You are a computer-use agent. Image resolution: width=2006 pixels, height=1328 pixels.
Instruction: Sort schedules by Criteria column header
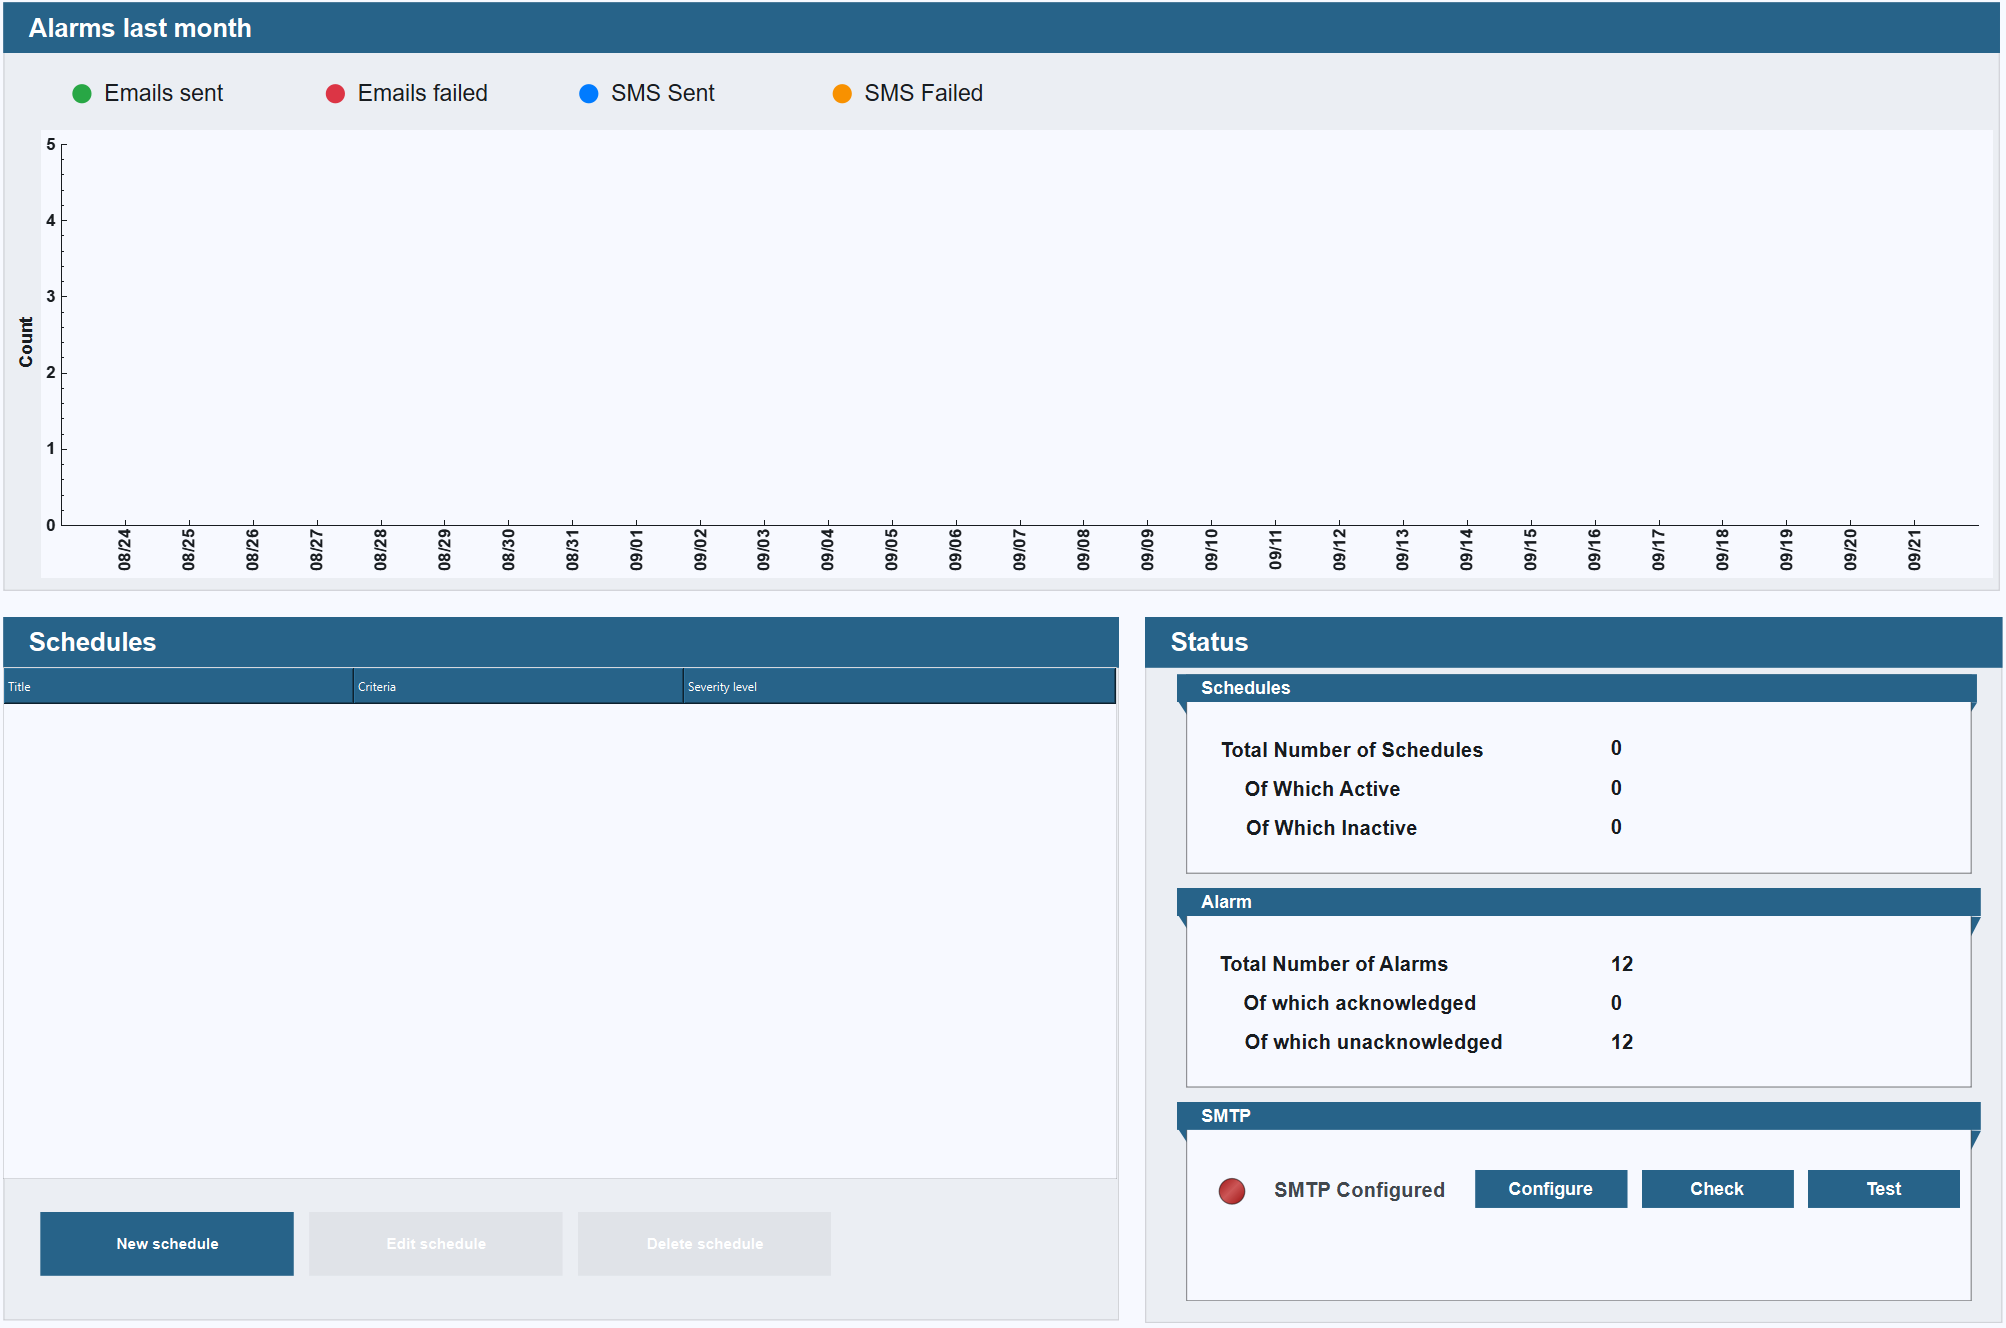518,687
